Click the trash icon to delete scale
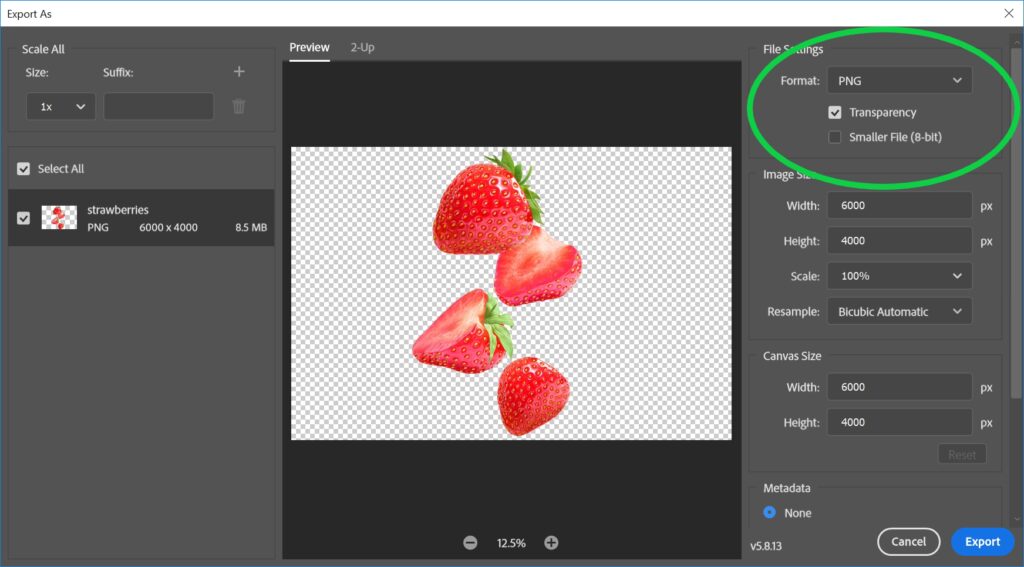Screen dimensions: 1024x567 tap(239, 106)
